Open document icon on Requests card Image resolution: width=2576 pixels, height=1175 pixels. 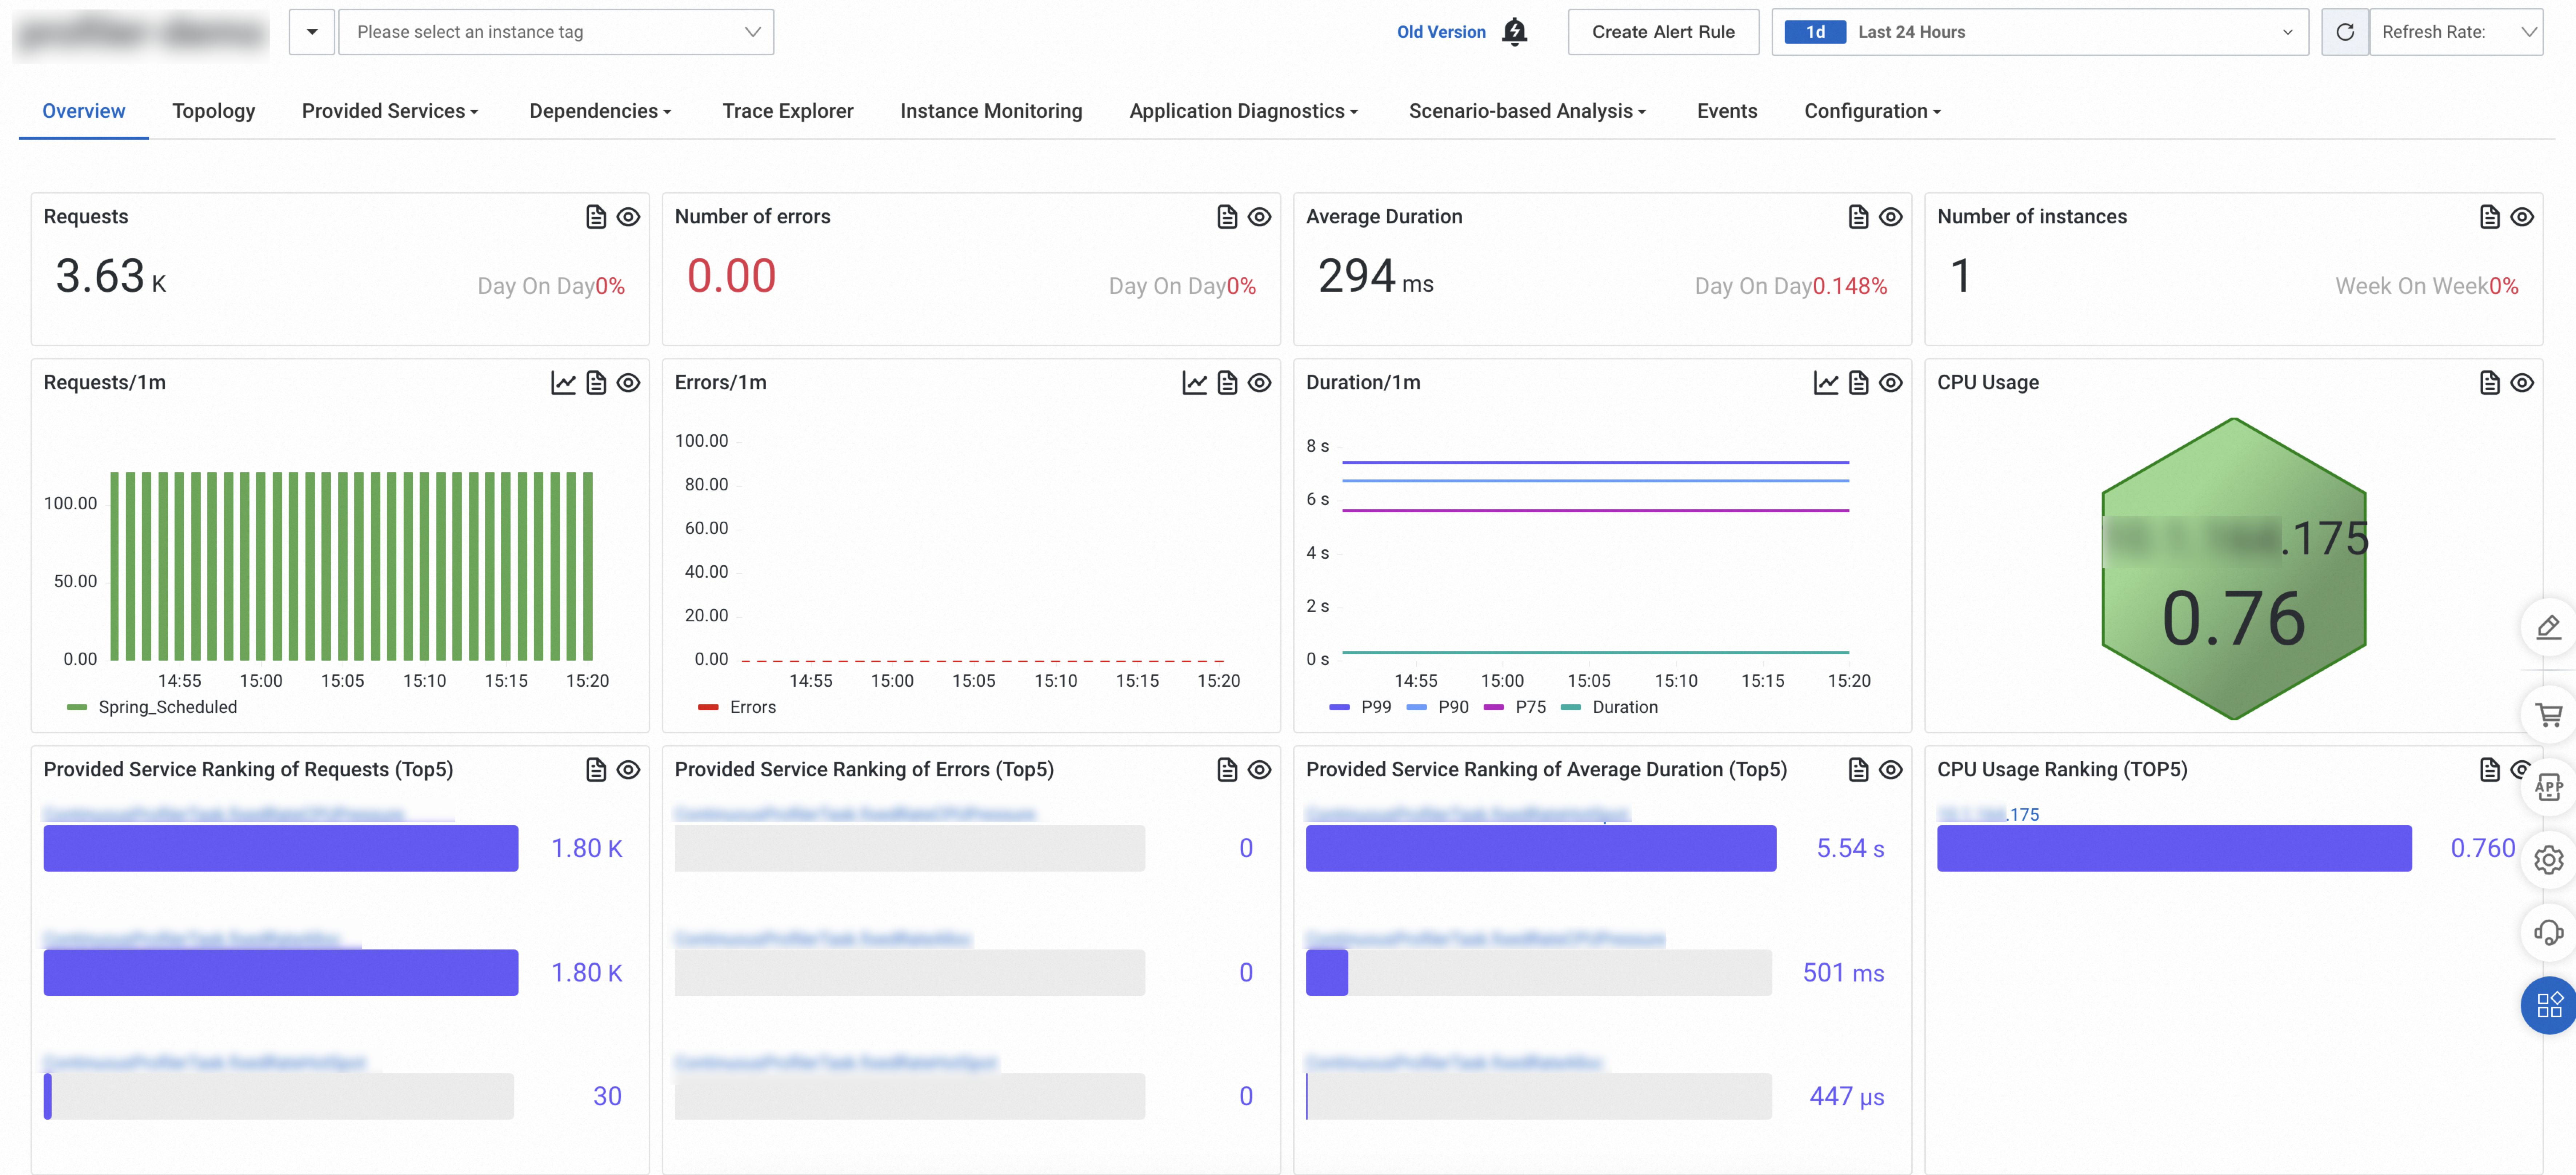tap(596, 217)
